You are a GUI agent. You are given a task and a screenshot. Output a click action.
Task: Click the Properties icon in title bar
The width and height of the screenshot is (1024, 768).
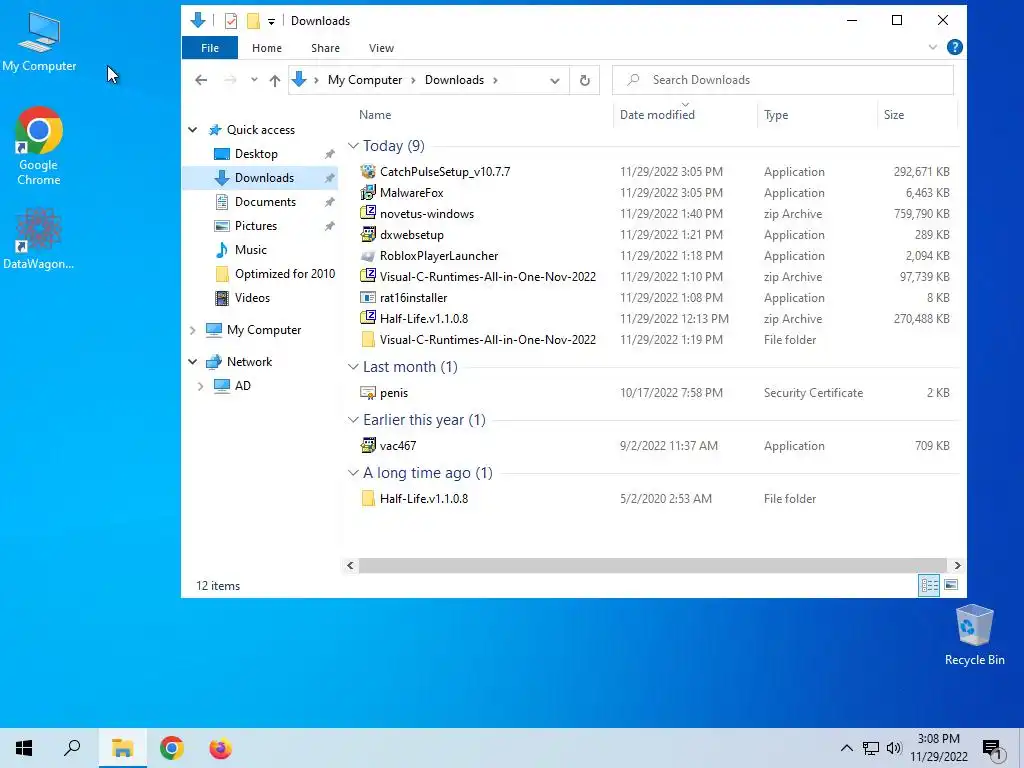point(231,21)
